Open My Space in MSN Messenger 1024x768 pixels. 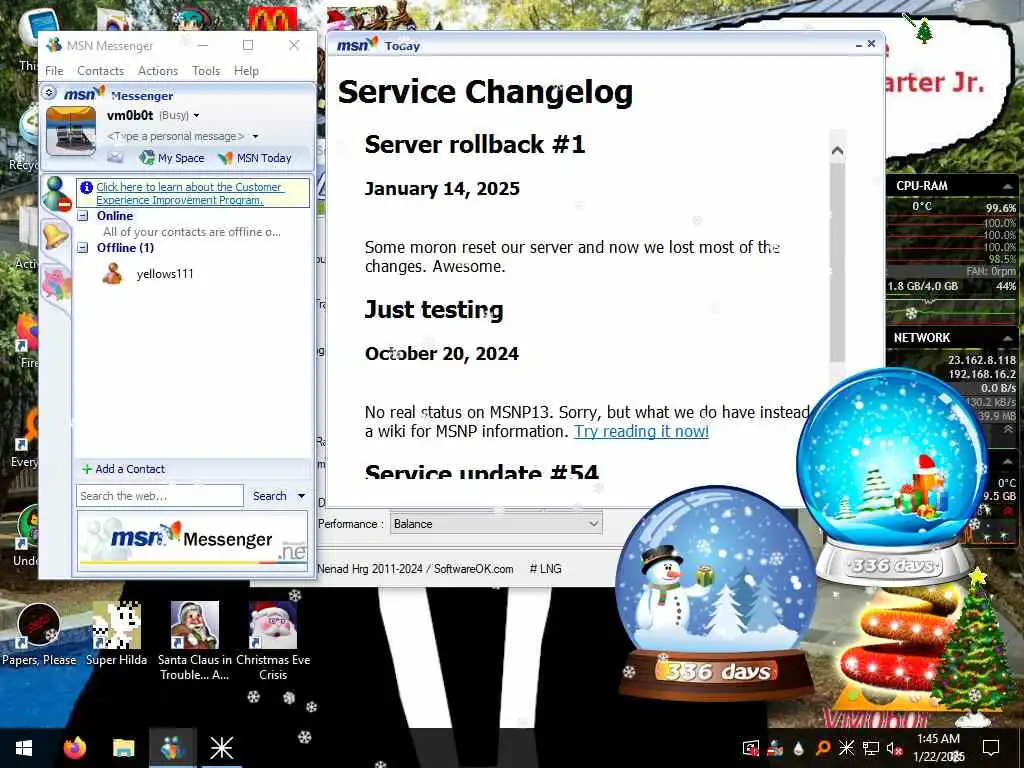point(172,157)
